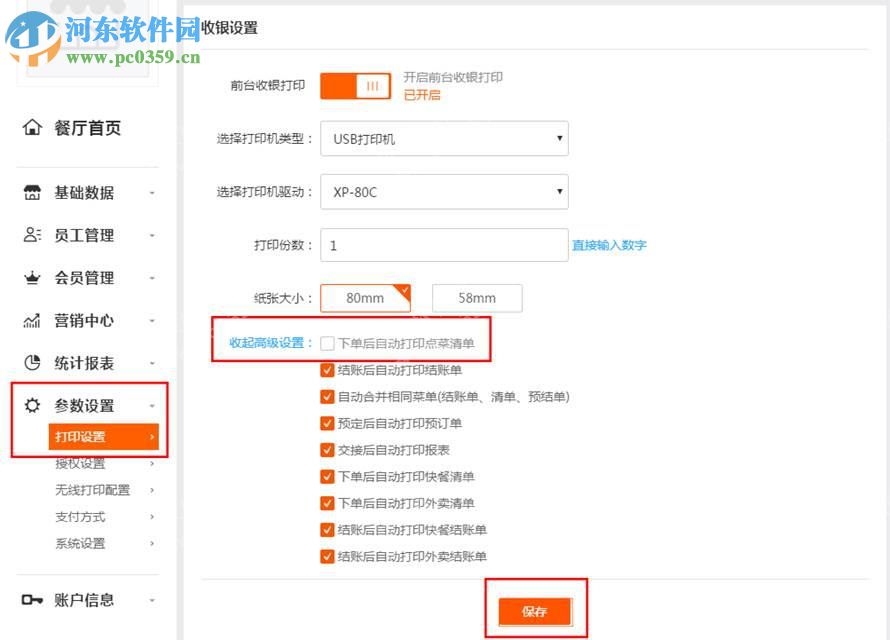Uncheck 结账后自动打印结账单
Image resolution: width=890 pixels, height=640 pixels.
[327, 369]
